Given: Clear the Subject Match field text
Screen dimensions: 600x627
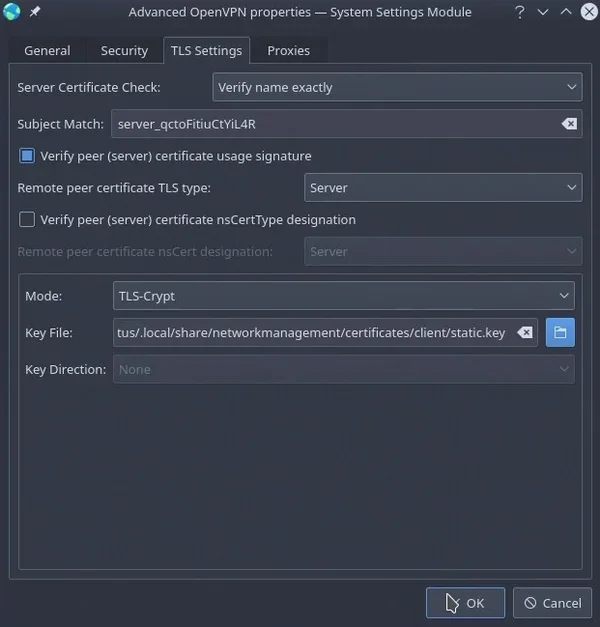Looking at the screenshot, I should [569, 124].
